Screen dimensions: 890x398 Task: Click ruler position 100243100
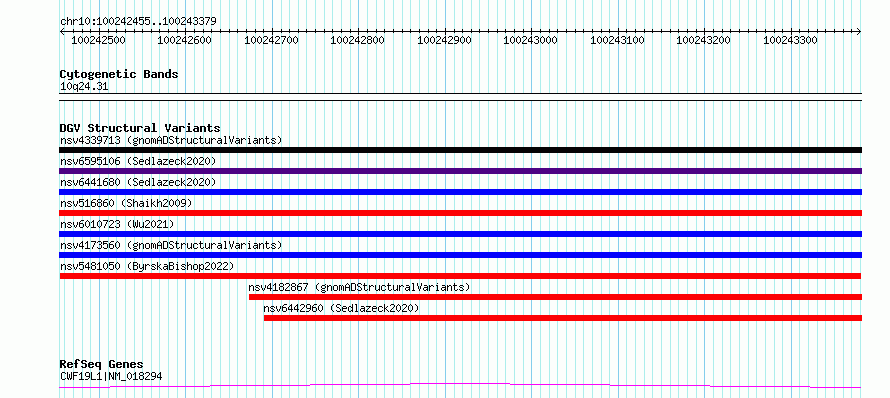tap(618, 40)
